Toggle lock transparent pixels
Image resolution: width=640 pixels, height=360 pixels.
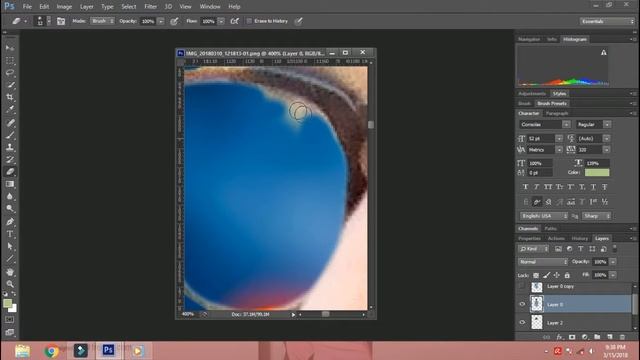click(536, 276)
